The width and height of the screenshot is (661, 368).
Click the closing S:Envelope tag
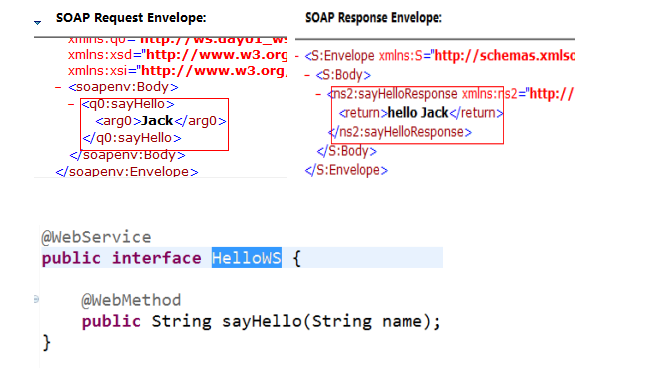click(x=346, y=170)
